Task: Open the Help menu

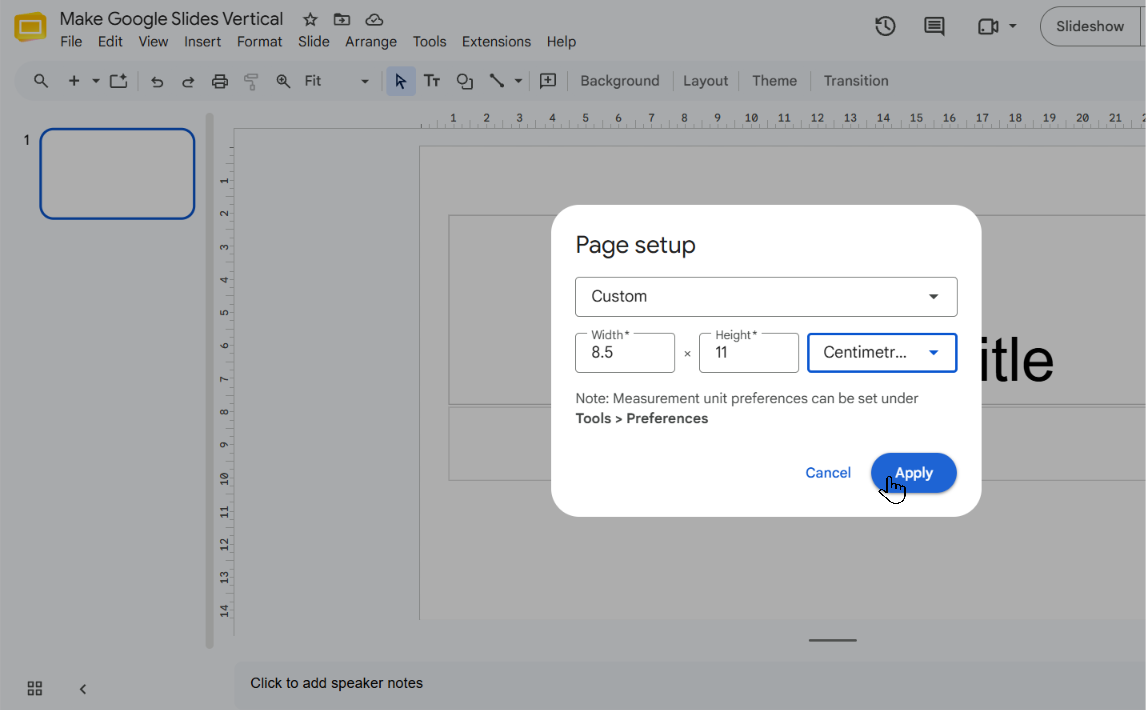Action: click(x=561, y=42)
